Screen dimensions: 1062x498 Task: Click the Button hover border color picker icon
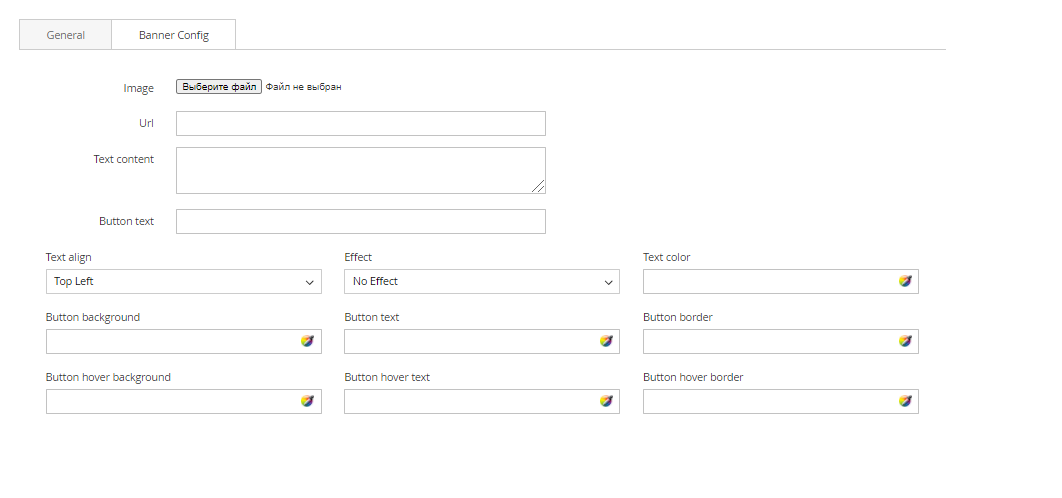[905, 401]
